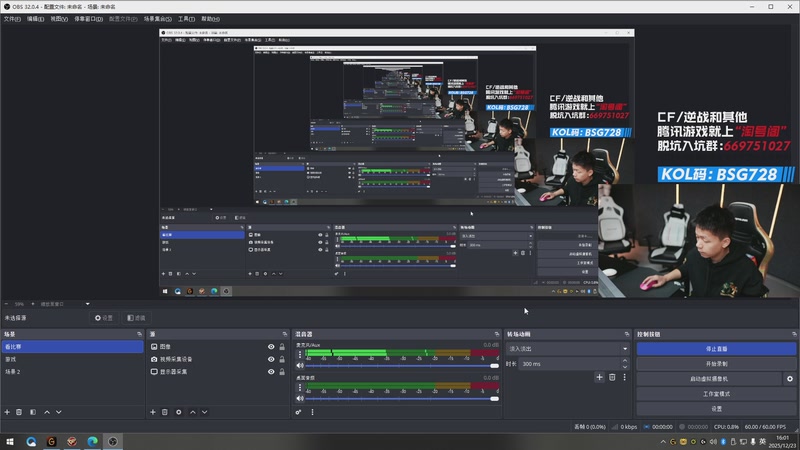Remove the selected source with the trash icon in the 源 panel
800x450 pixels.
(x=165, y=412)
